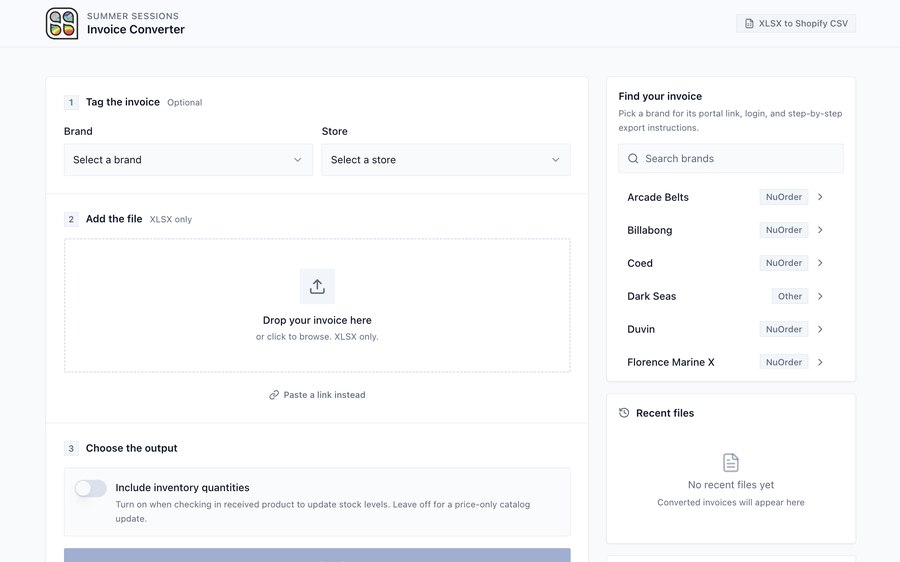The image size is (900, 562).
Task: Click the history clock icon by Recent files
Action: tap(624, 413)
